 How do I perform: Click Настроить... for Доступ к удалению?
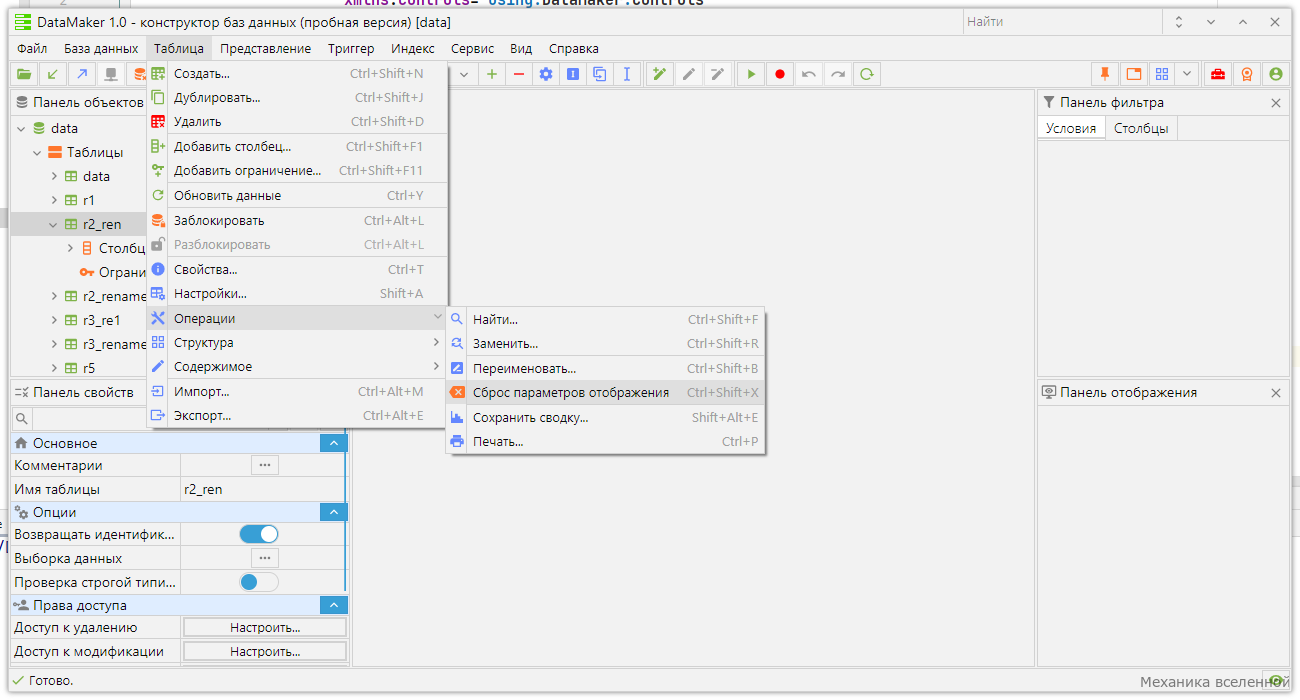tap(265, 627)
